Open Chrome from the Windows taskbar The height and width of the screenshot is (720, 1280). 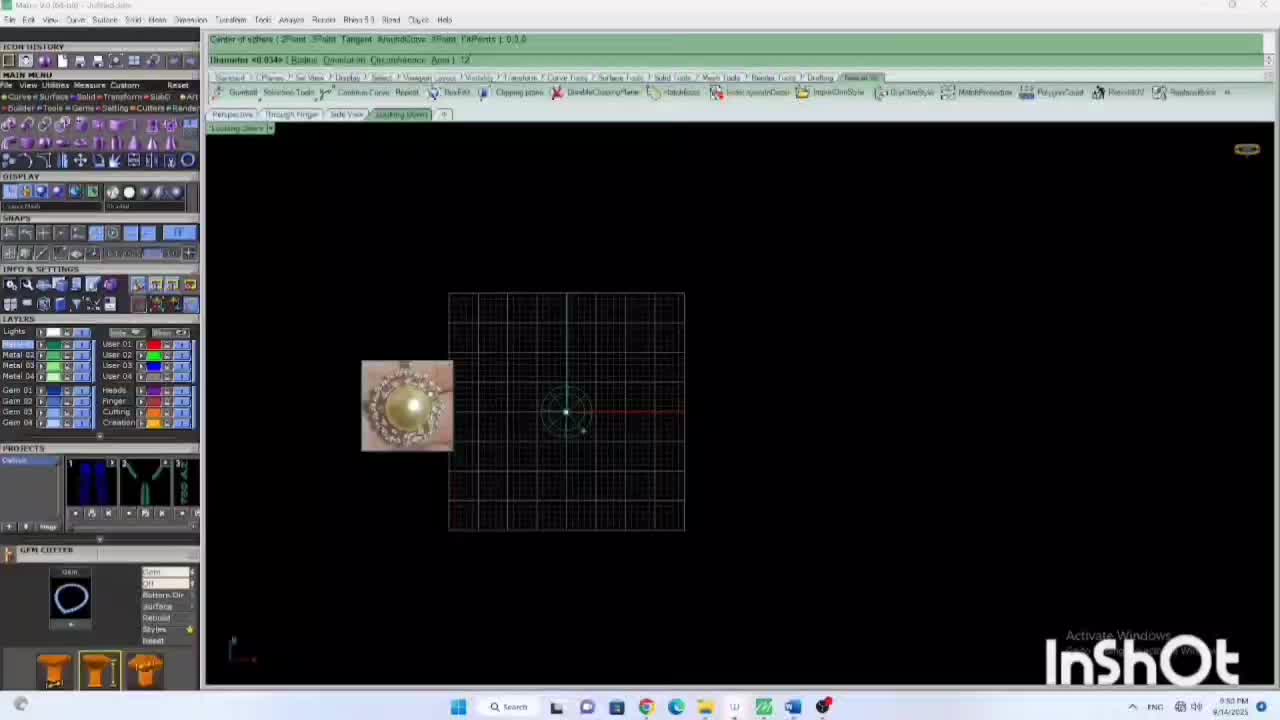point(646,707)
